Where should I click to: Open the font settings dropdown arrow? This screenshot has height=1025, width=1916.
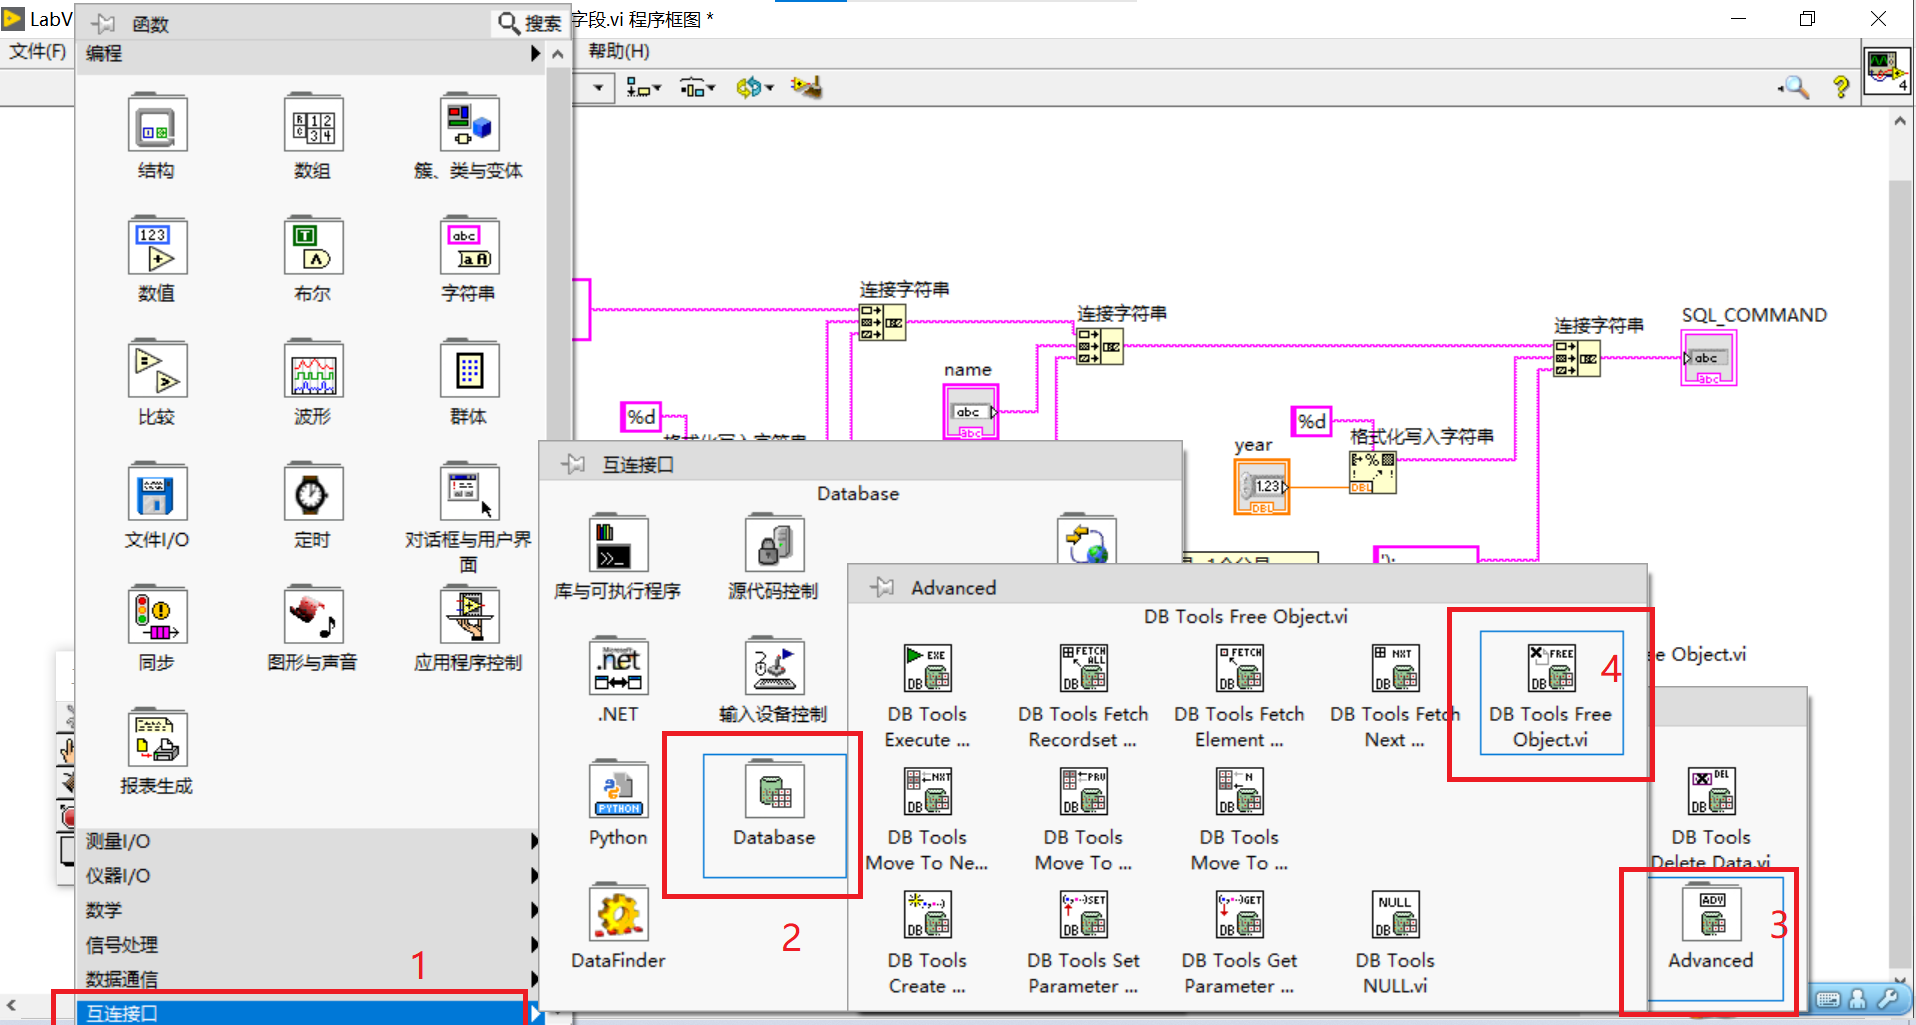coord(598,88)
